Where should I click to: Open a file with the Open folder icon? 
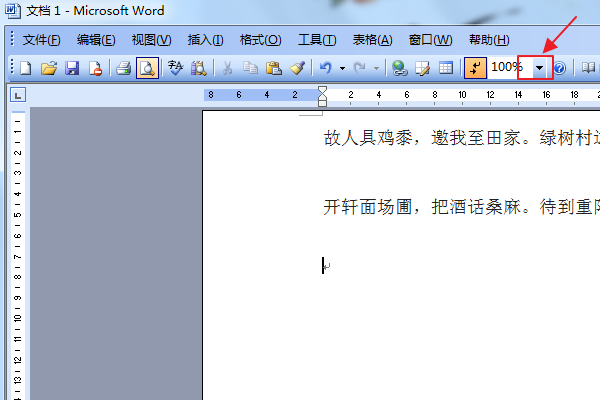click(49, 68)
